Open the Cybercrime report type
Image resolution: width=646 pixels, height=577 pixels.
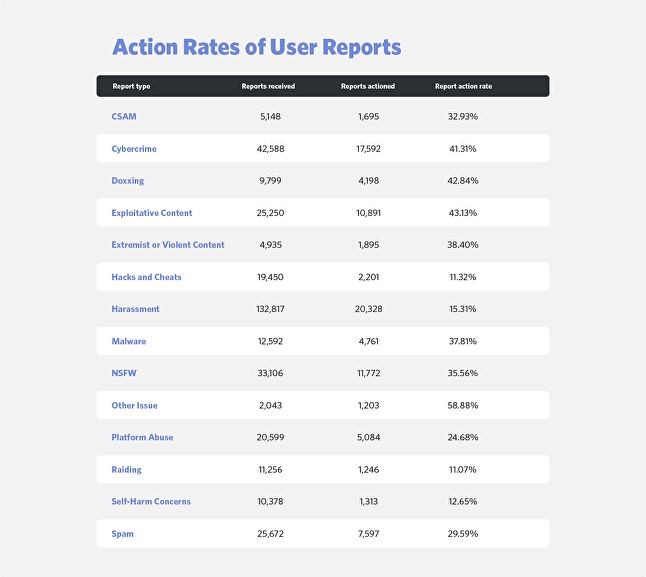click(134, 149)
